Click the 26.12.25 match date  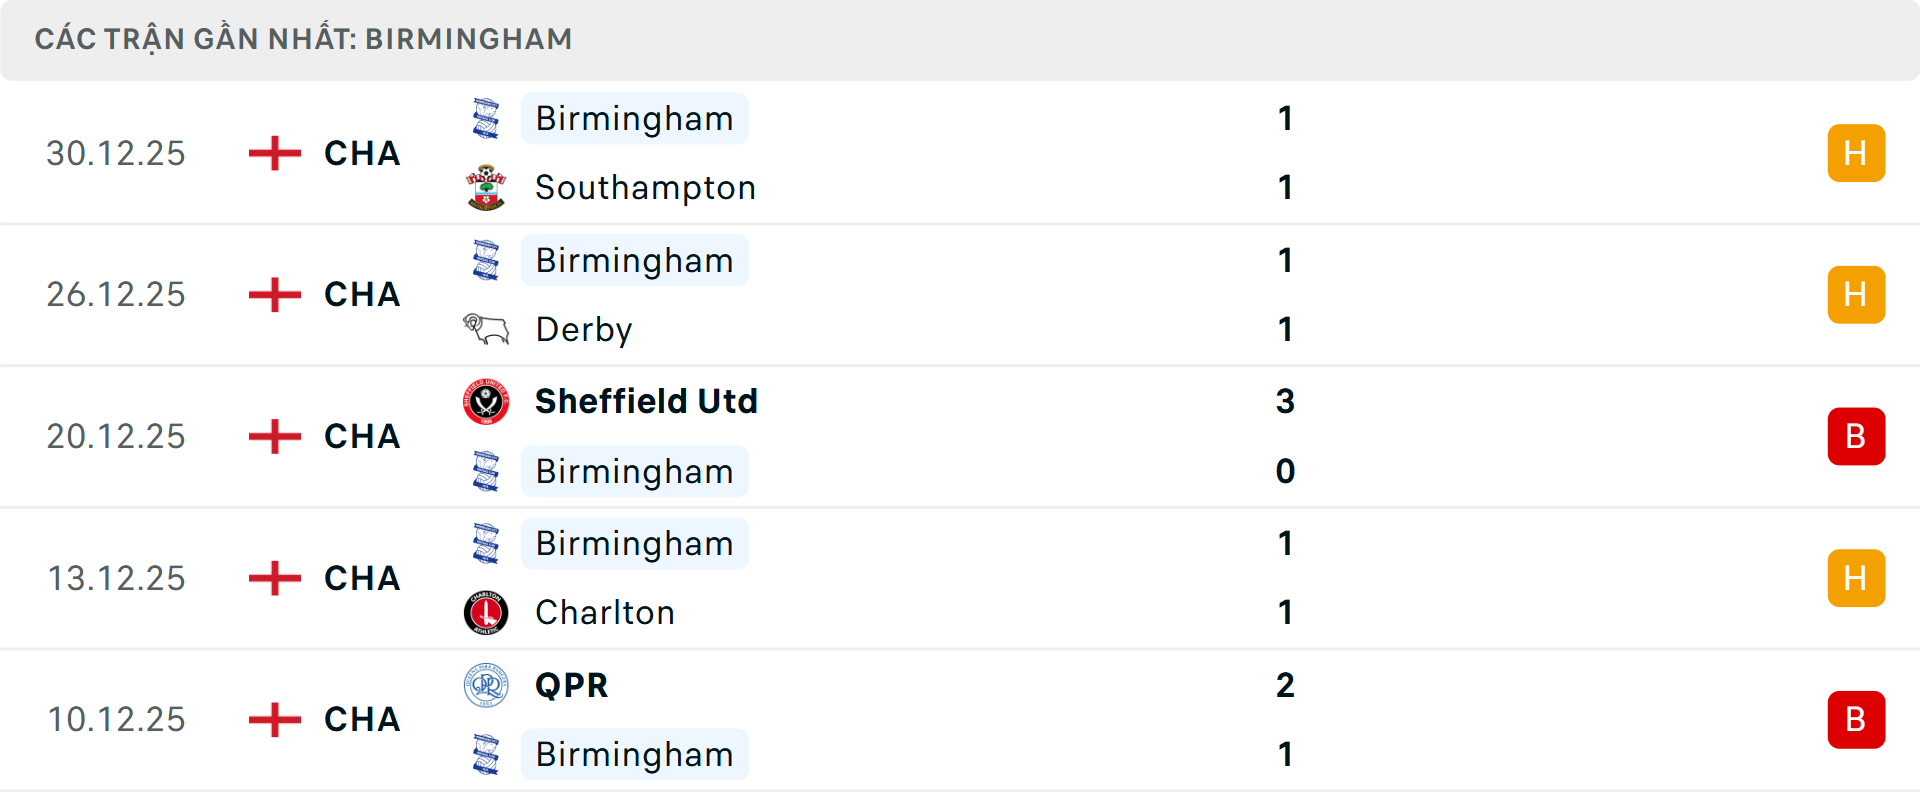point(116,294)
